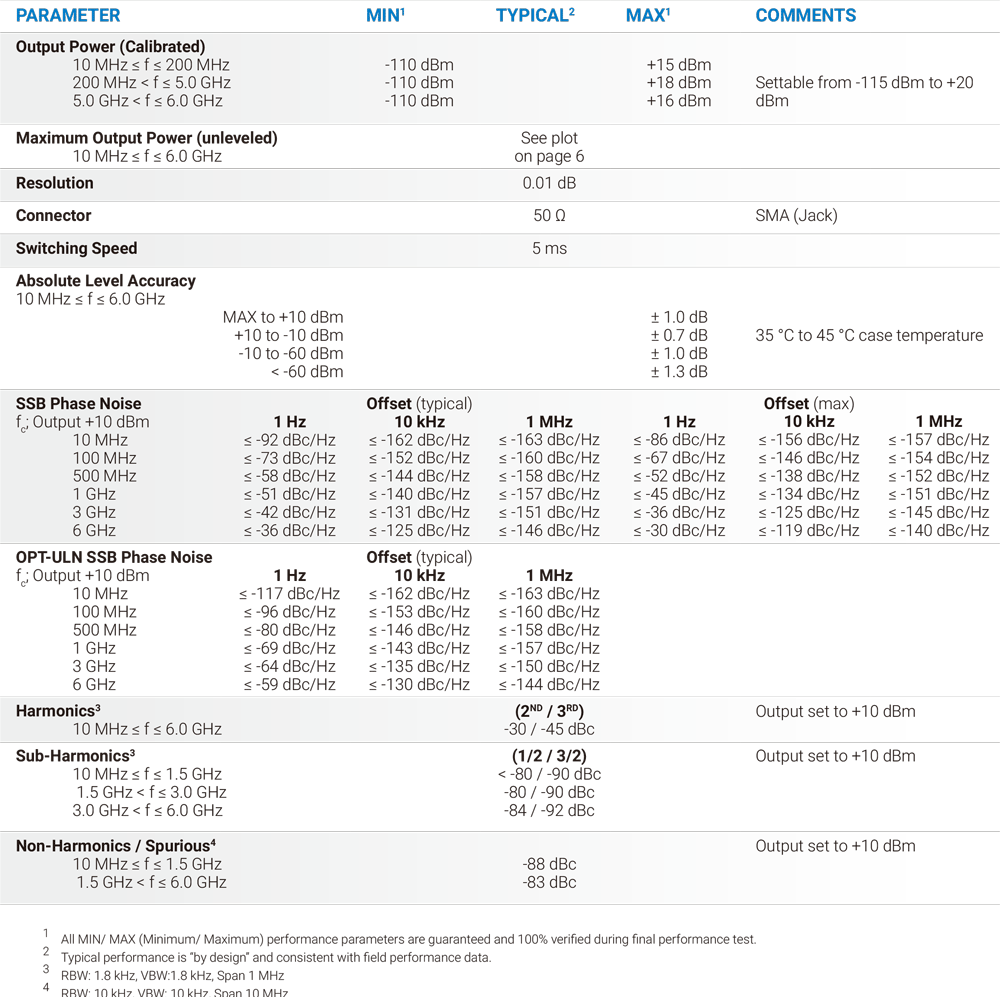The height and width of the screenshot is (997, 1000).
Task: Click the Output Power (Calibrated) row title
Action: tap(110, 47)
